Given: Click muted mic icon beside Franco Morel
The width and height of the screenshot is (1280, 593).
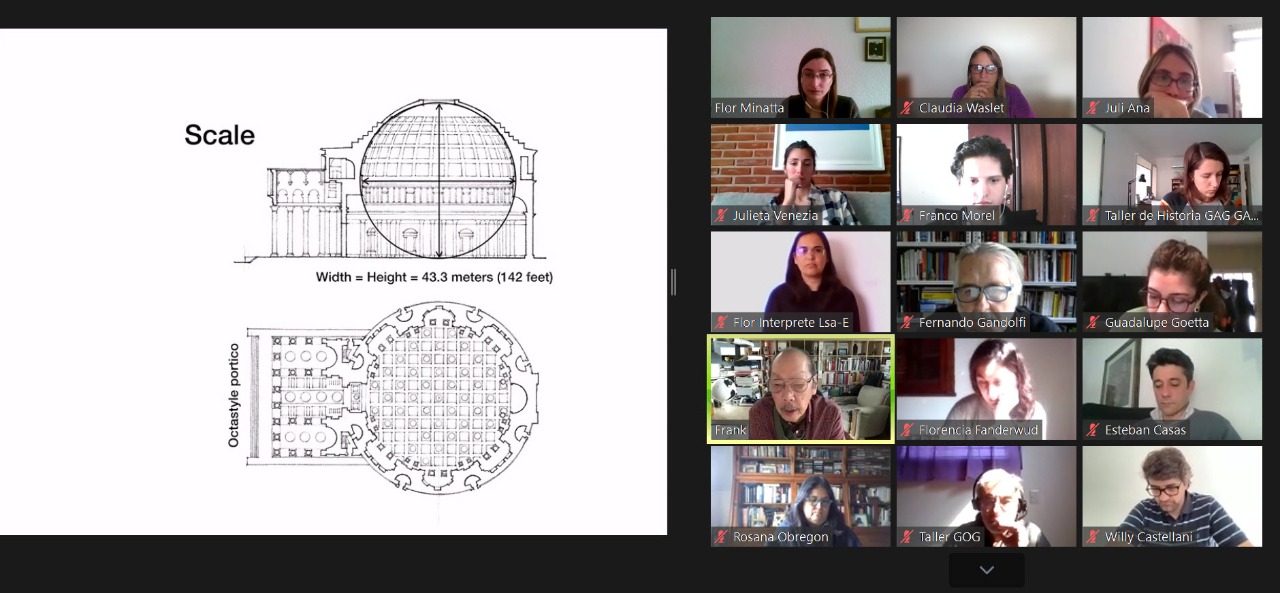Looking at the screenshot, I should (908, 215).
